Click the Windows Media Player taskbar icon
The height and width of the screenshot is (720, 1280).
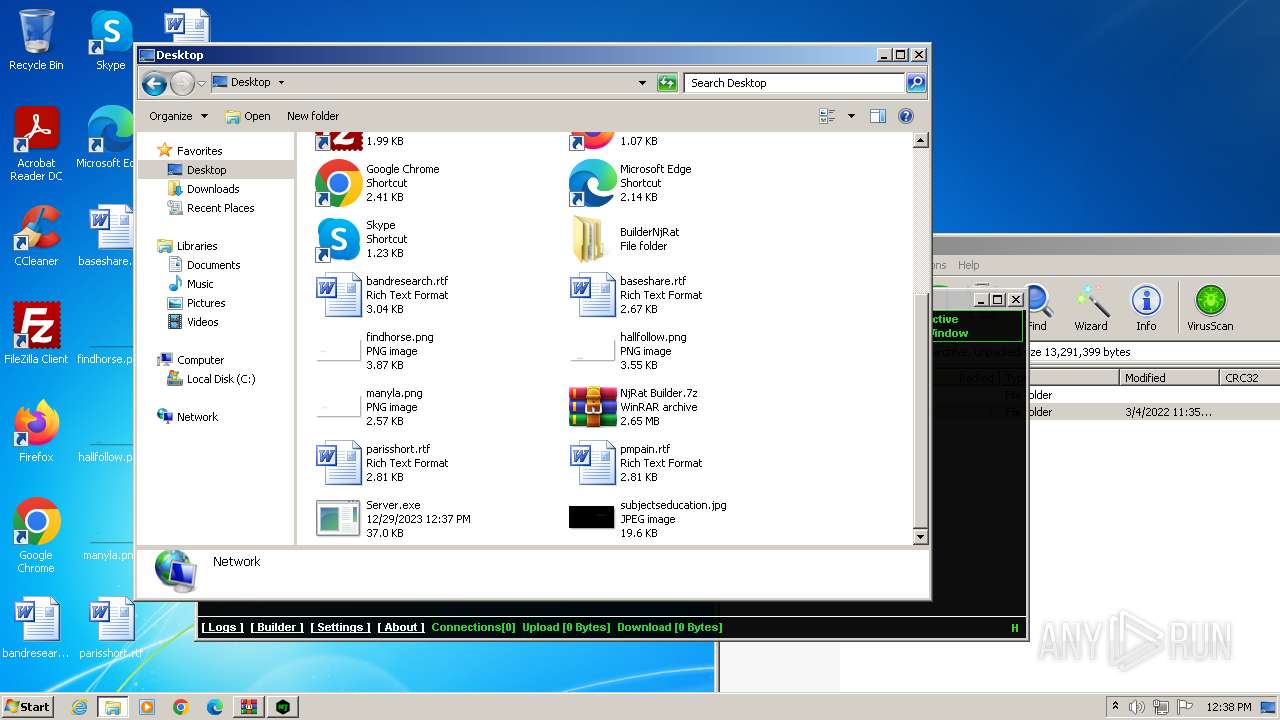point(147,707)
